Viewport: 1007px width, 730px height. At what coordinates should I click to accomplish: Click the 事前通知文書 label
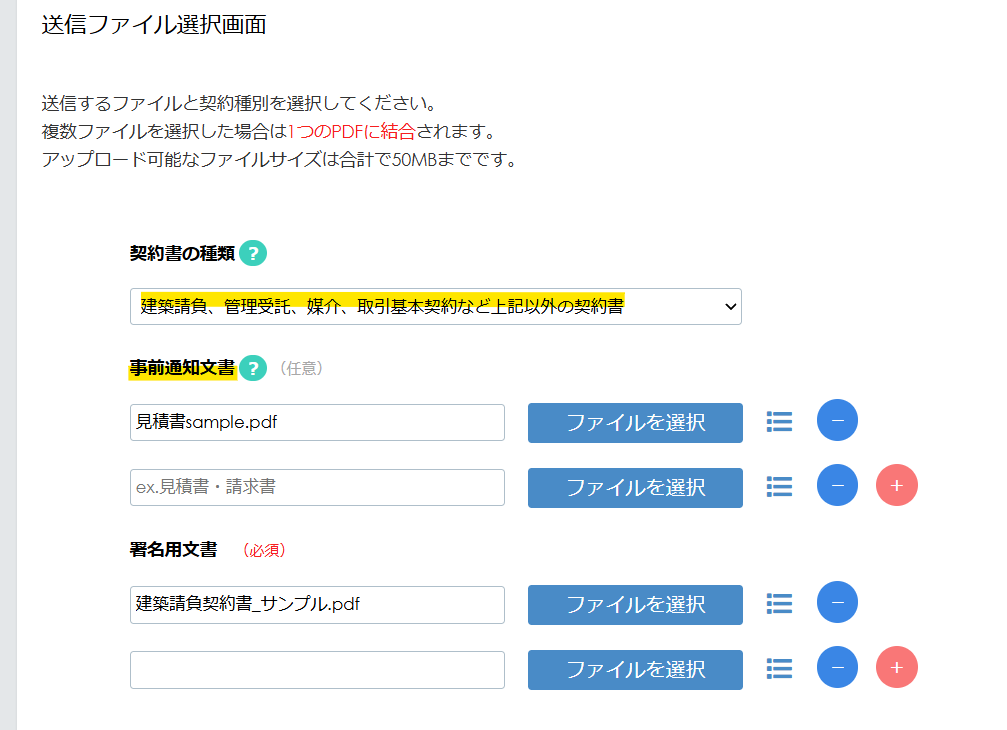(x=182, y=368)
